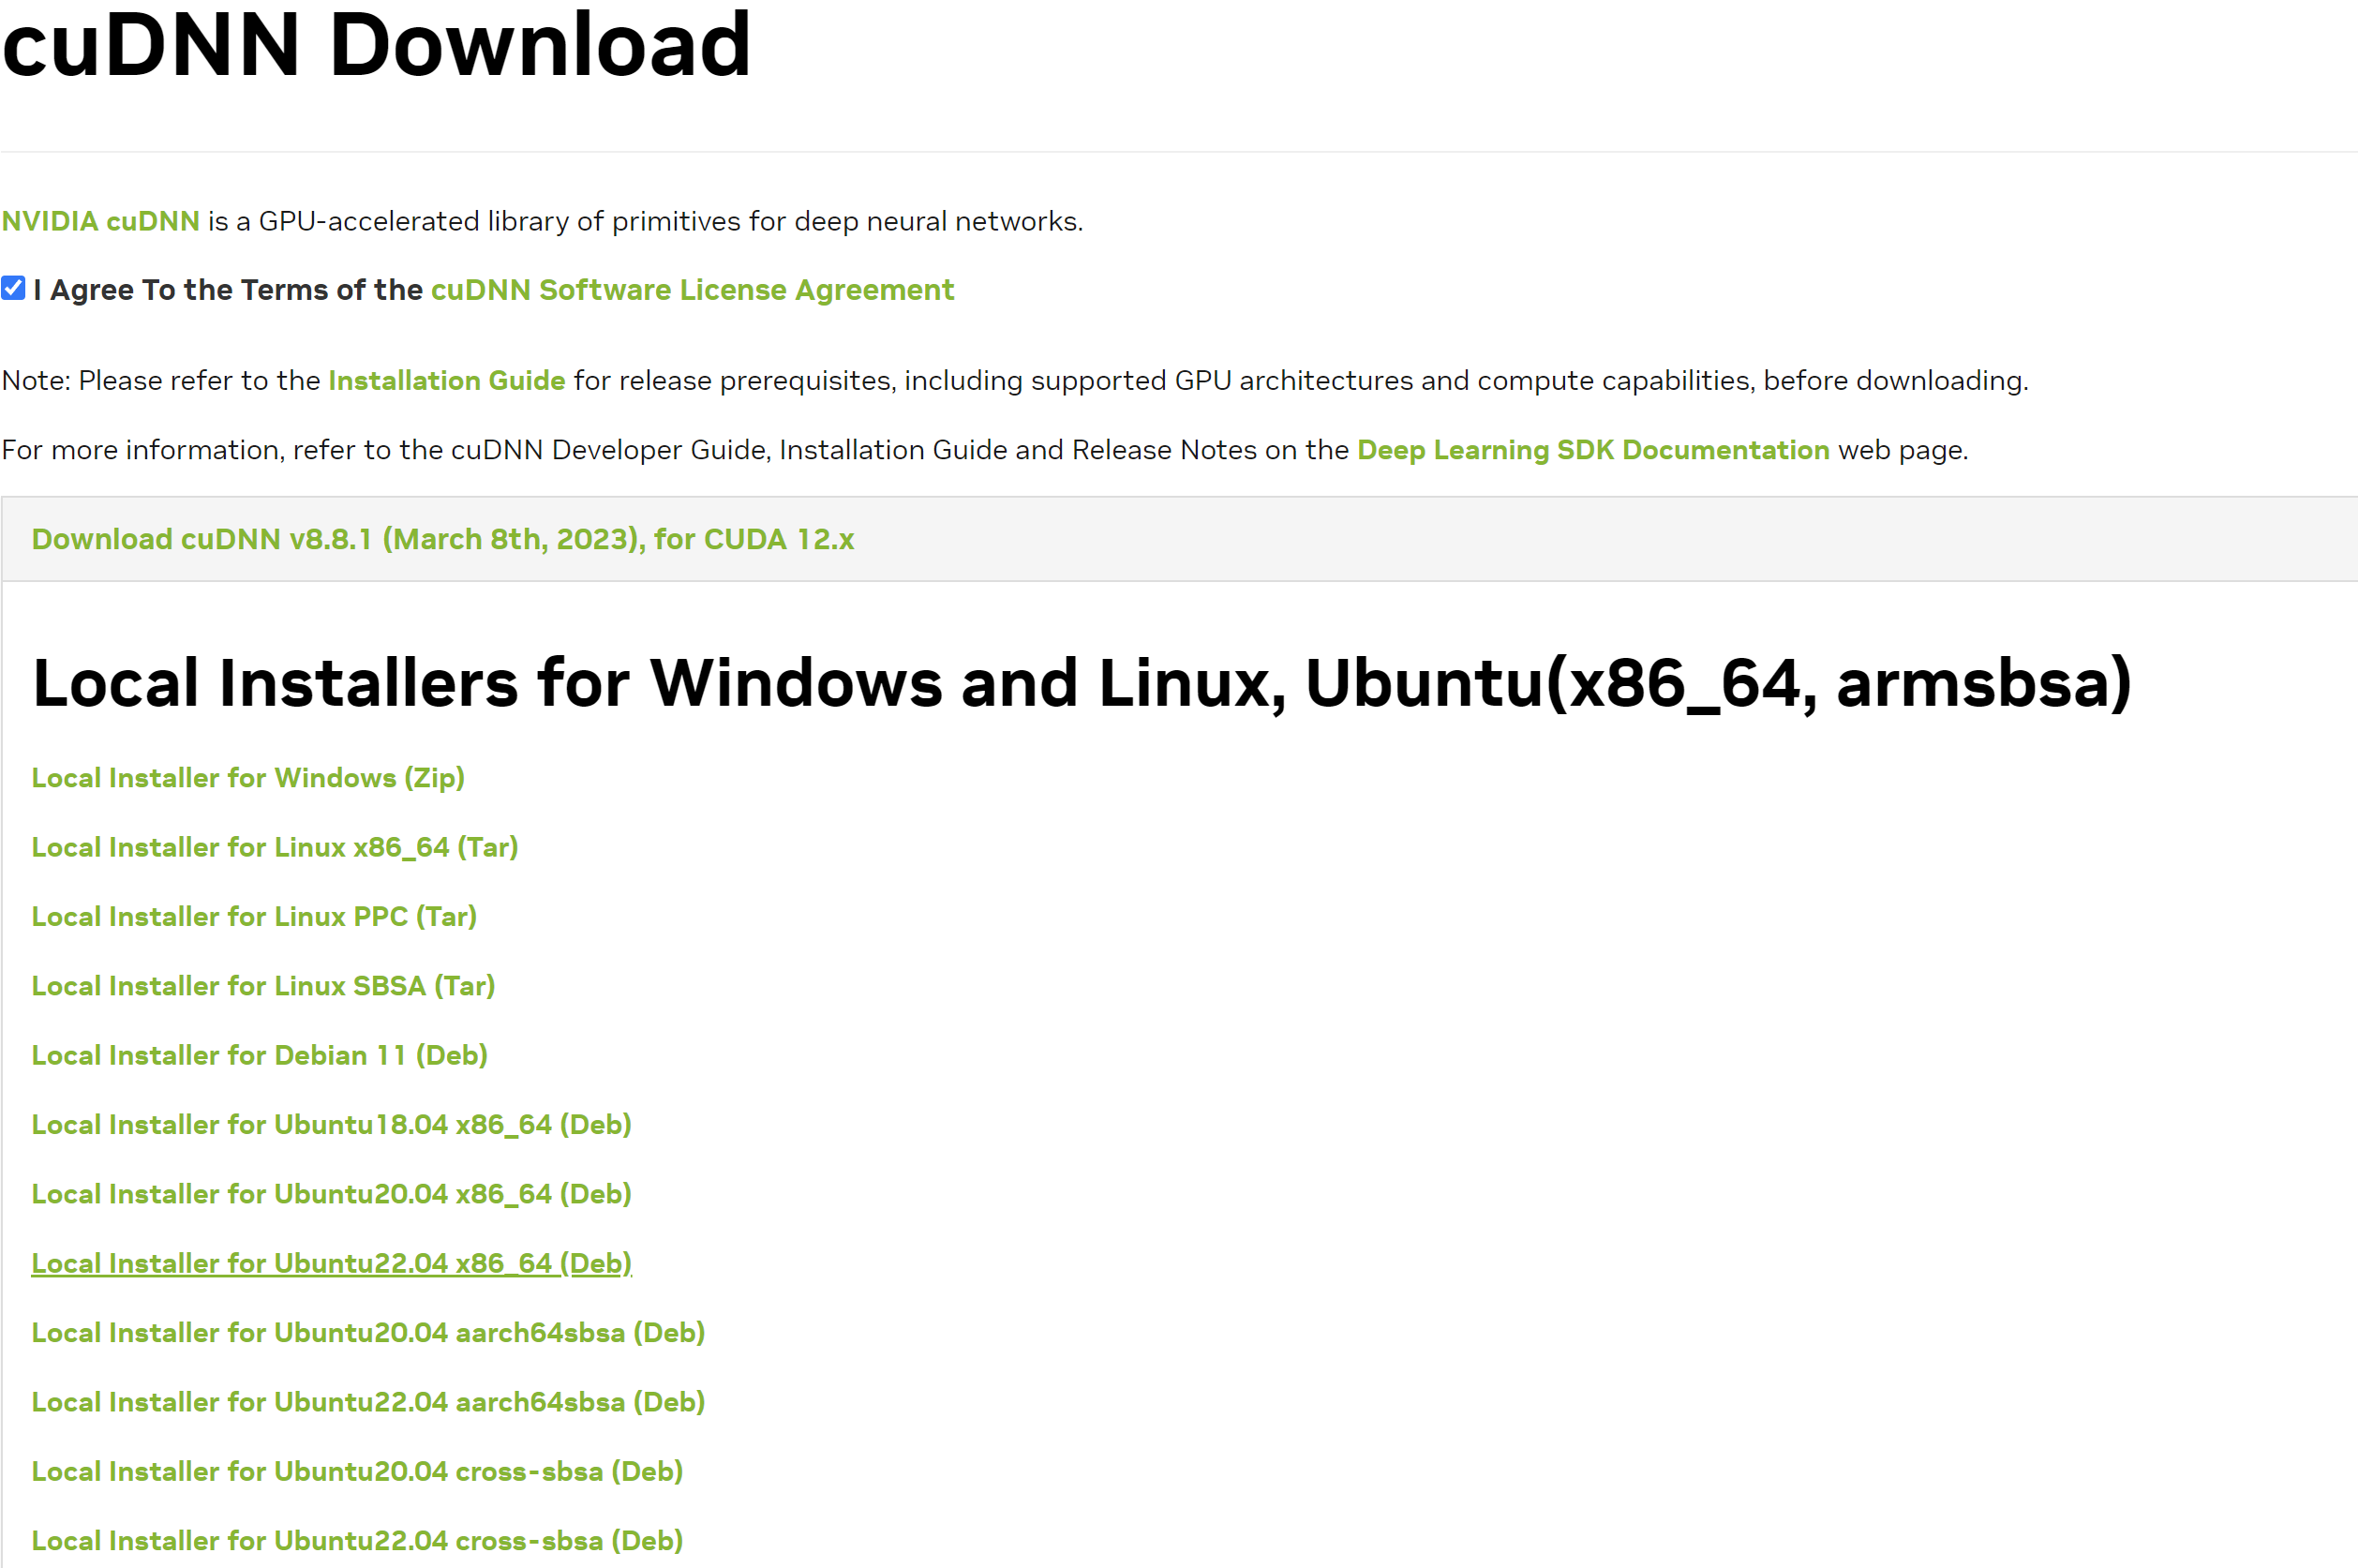Viewport: 2358px width, 1568px height.
Task: Download installer for Ubuntu22.04 x86_64 (Deb)
Action: [x=331, y=1263]
